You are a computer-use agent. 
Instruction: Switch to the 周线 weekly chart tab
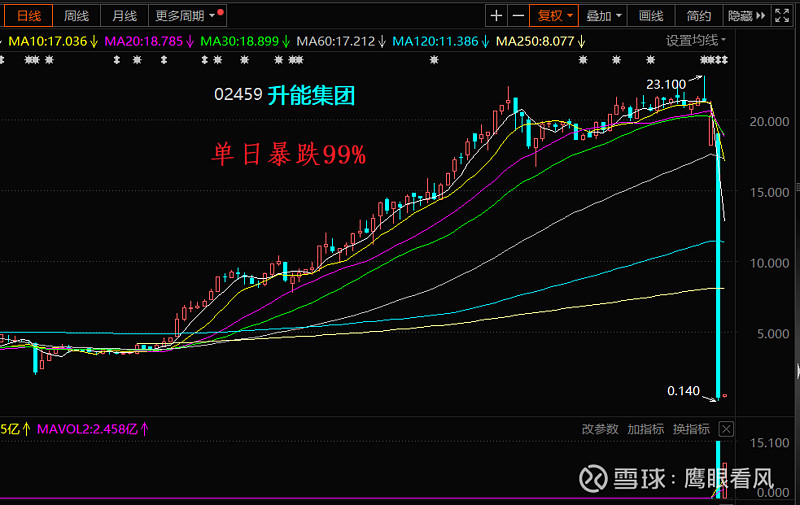point(77,16)
